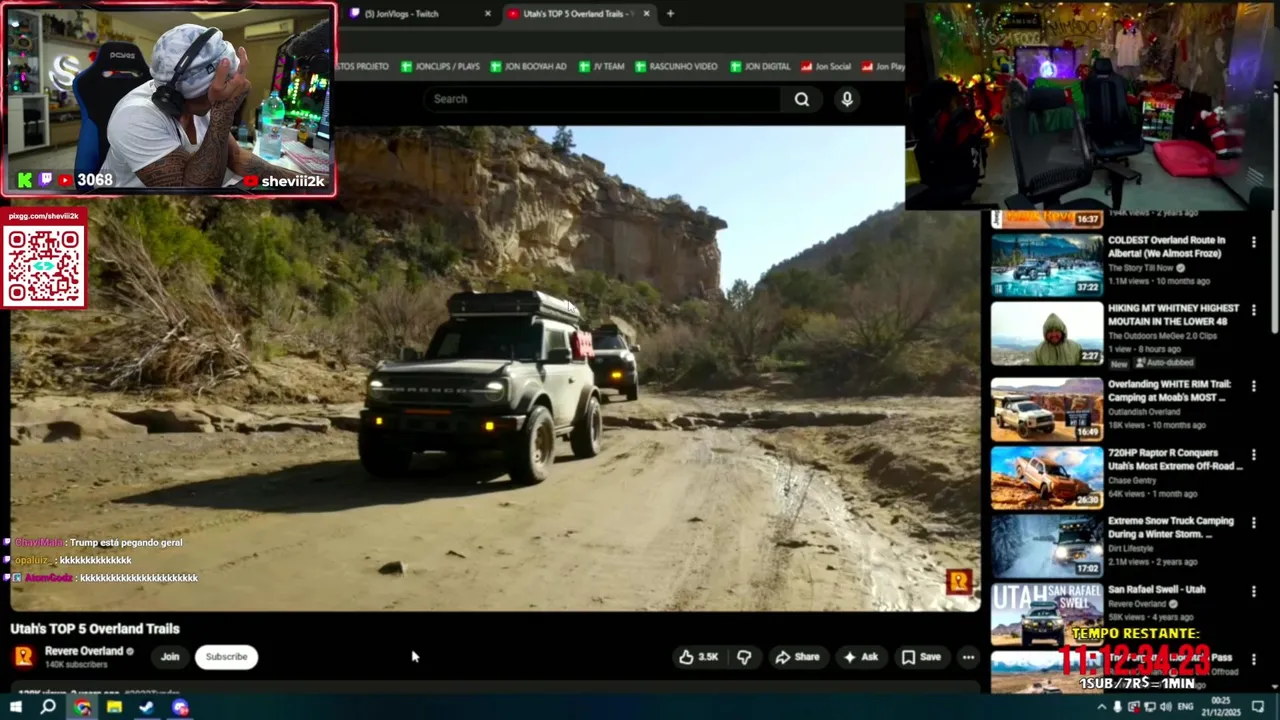Open the Windows notification center
The width and height of the screenshot is (1280, 720).
click(x=1259, y=707)
